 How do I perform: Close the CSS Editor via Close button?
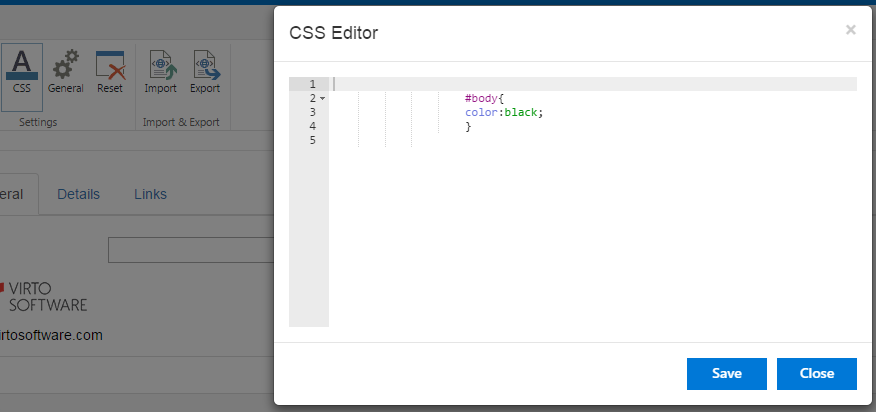click(x=817, y=373)
